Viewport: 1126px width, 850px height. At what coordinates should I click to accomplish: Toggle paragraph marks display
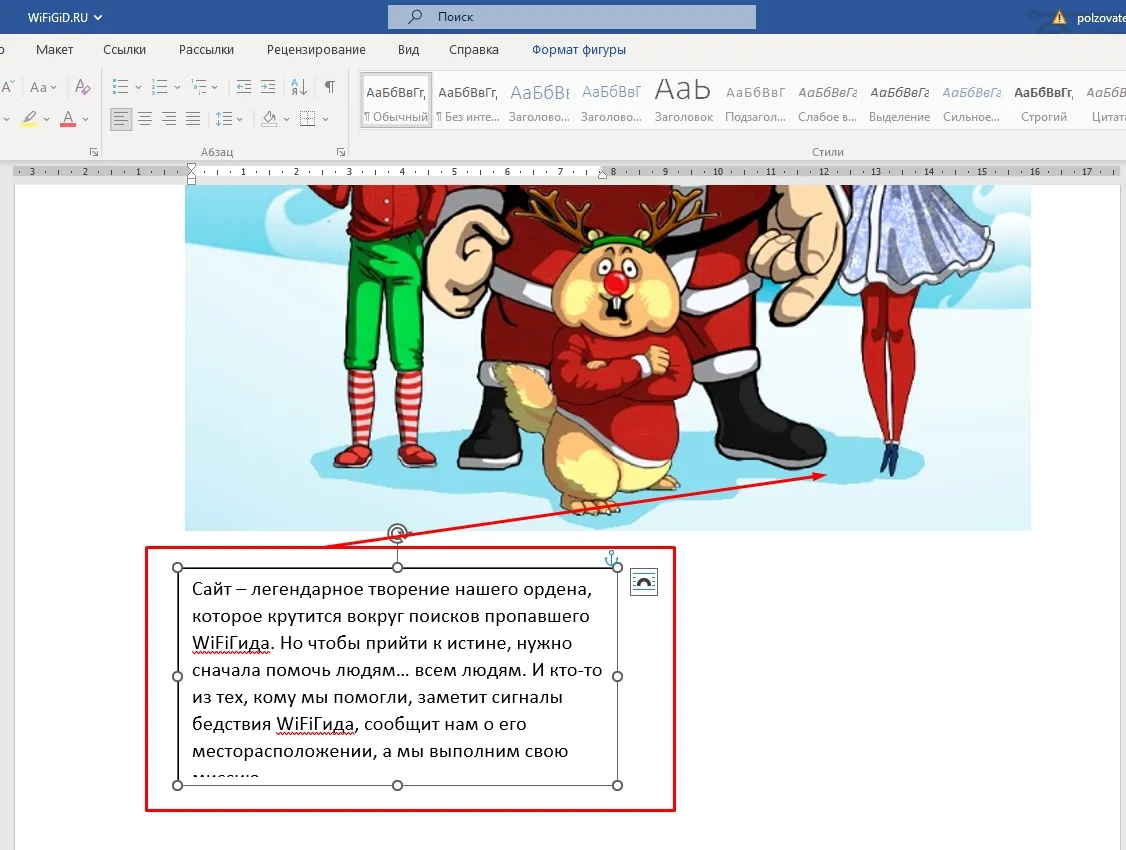pyautogui.click(x=330, y=87)
